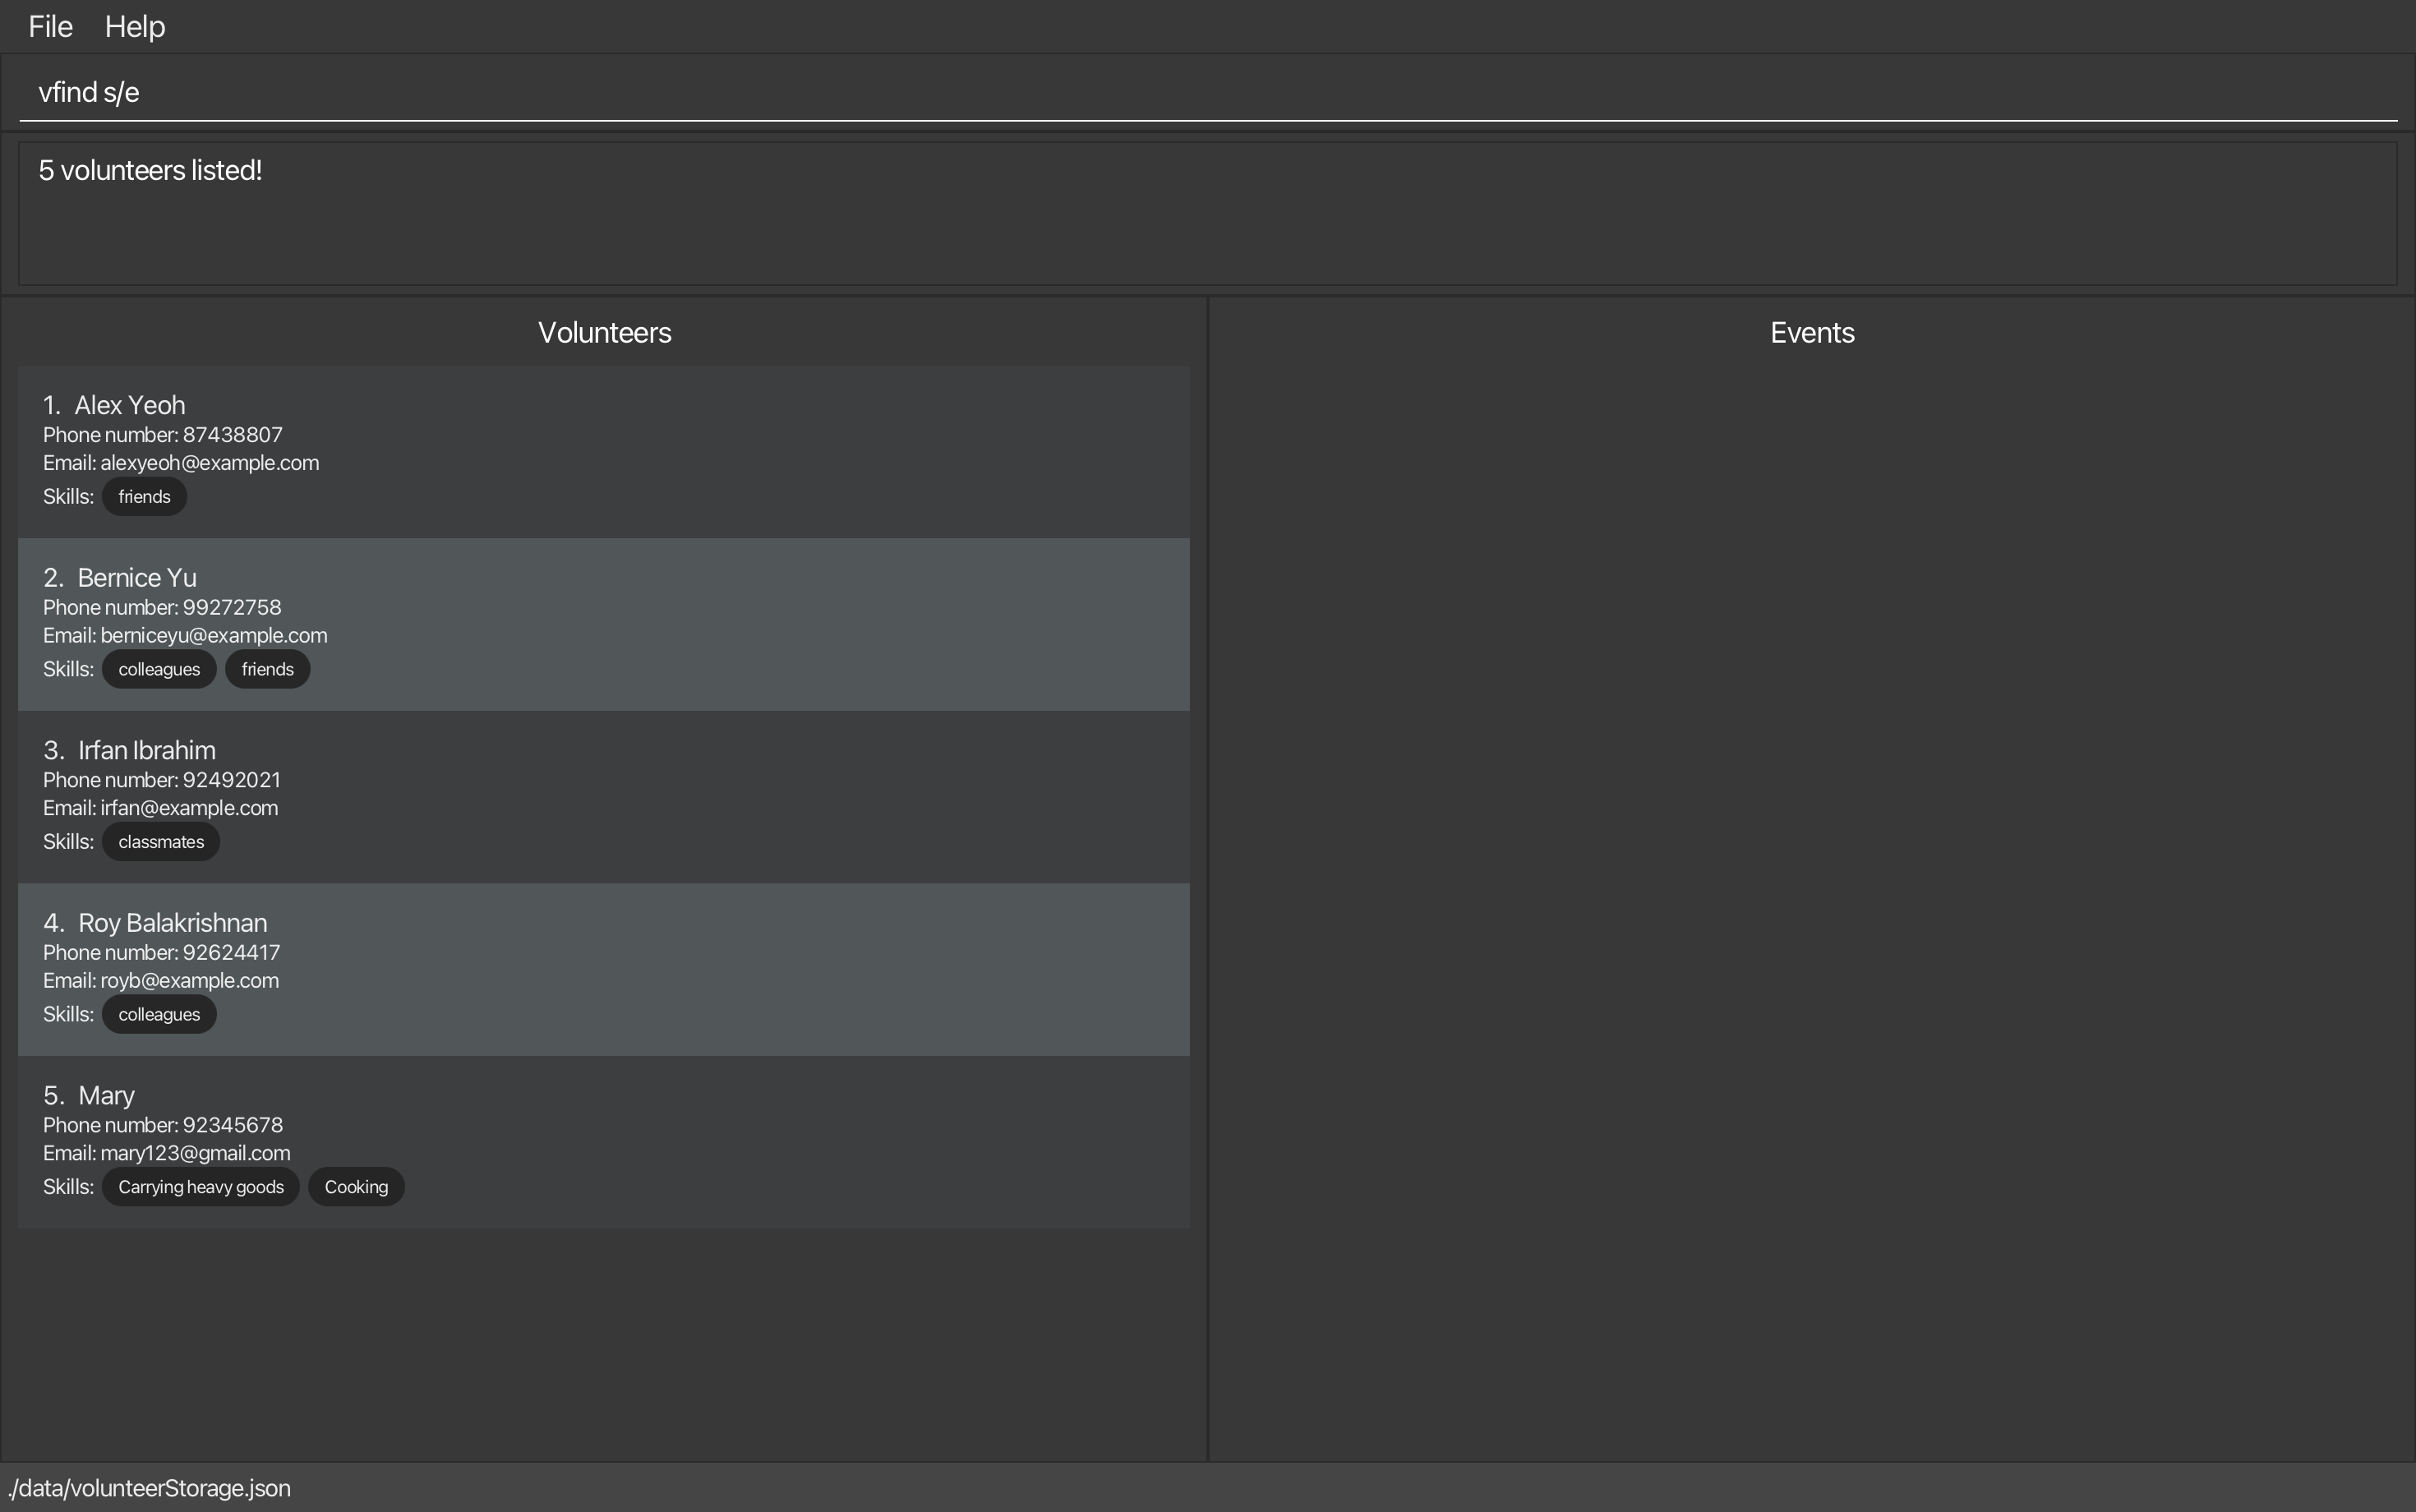Click Bernice Yu's friends skill tag
The image size is (2416, 1512).
(x=267, y=670)
